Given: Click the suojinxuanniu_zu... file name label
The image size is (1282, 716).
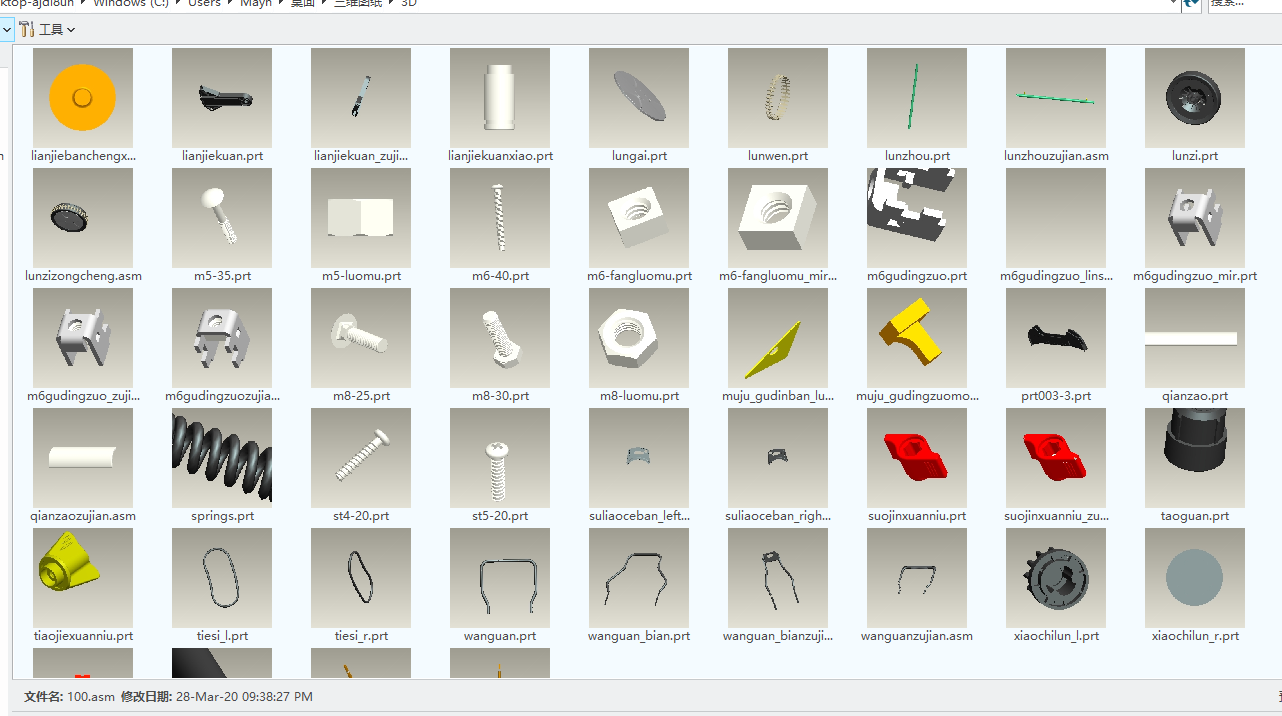Looking at the screenshot, I should (x=1056, y=516).
